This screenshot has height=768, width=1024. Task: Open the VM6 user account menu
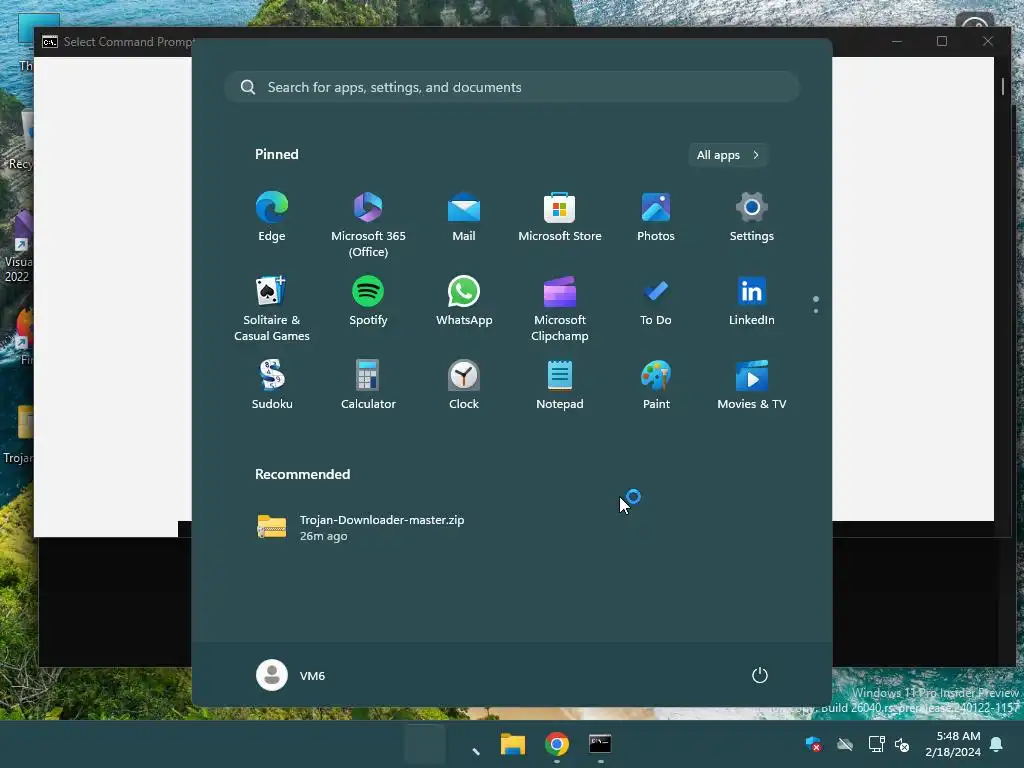click(291, 675)
